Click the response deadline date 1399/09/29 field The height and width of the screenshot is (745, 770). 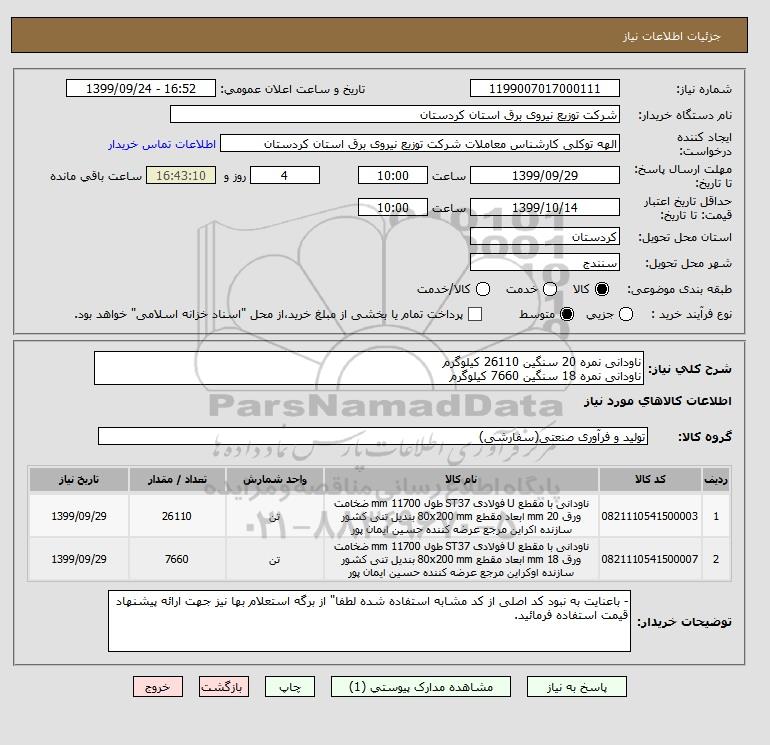[545, 175]
